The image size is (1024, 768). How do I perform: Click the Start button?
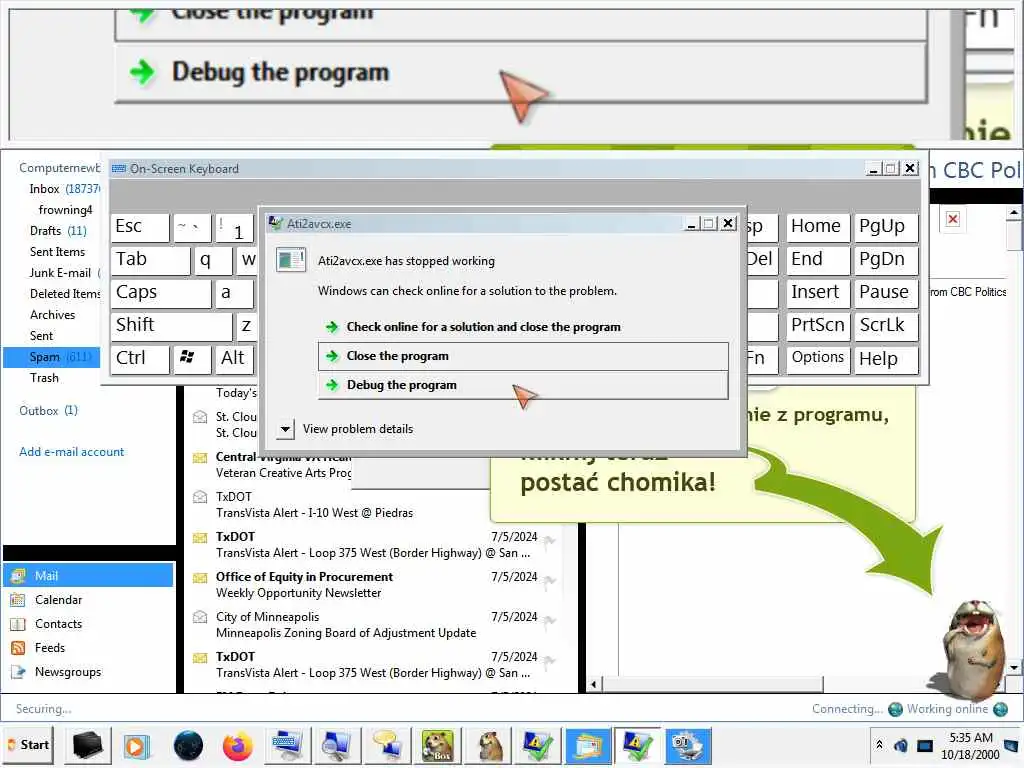click(x=28, y=745)
